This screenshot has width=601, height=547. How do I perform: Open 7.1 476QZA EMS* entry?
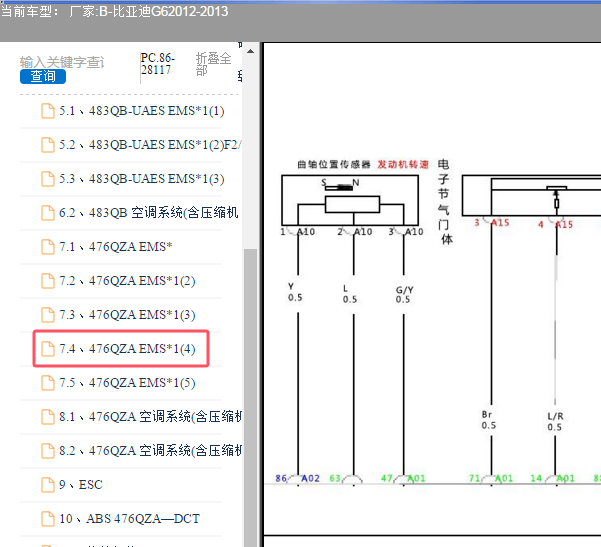tap(116, 247)
